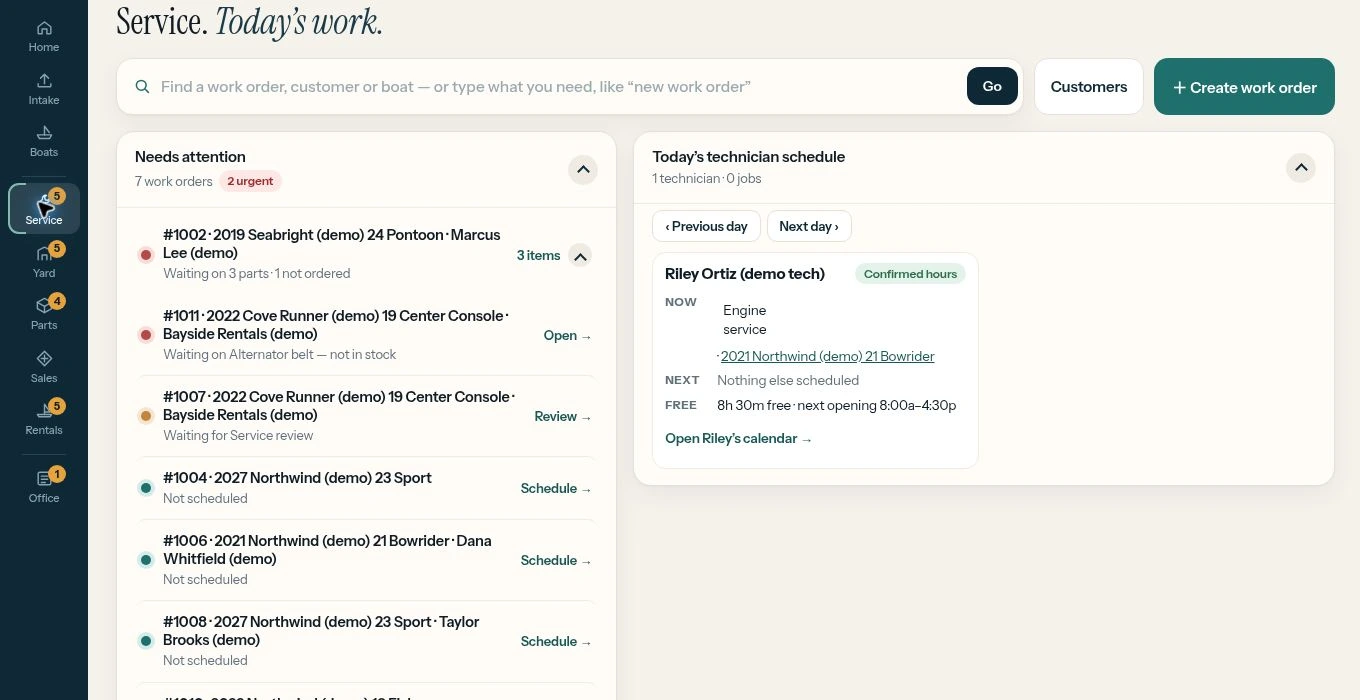Screen dimensions: 1360x700
Task: Click 'Waiting for Service review' status text
Action: (238, 436)
